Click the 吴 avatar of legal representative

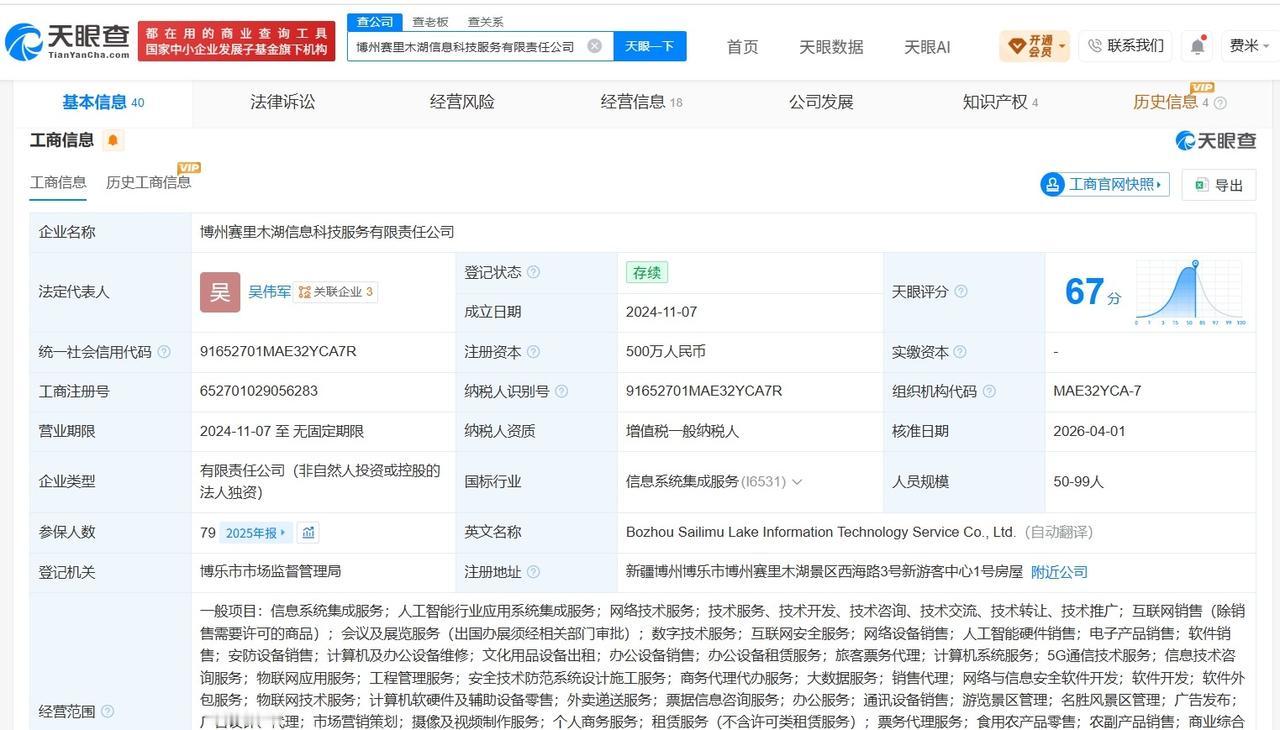(x=220, y=292)
